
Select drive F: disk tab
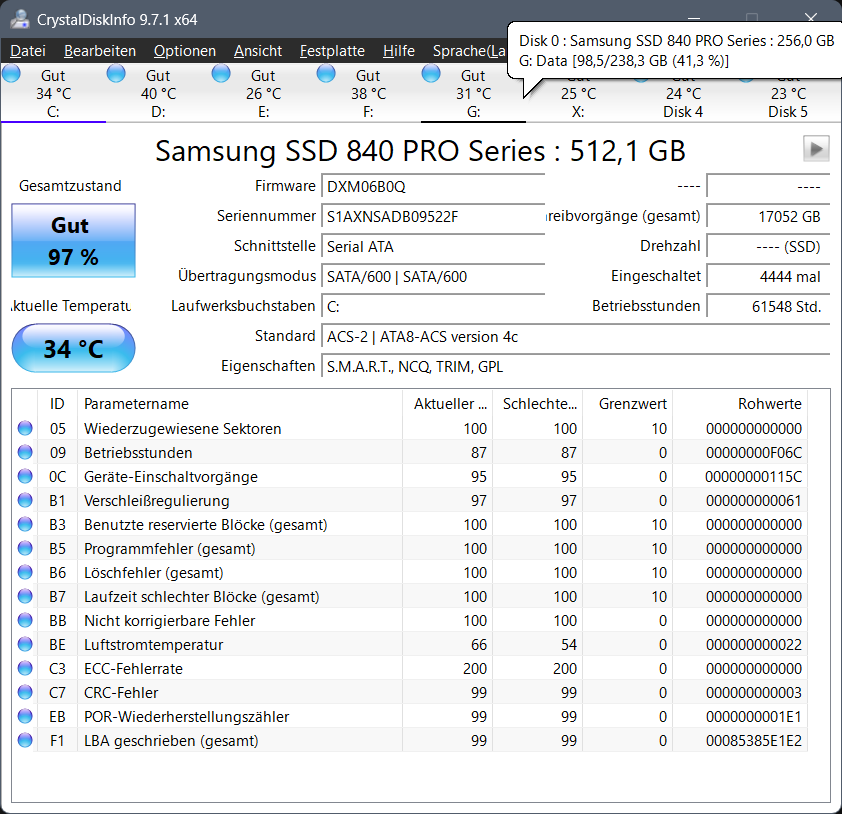pyautogui.click(x=368, y=93)
